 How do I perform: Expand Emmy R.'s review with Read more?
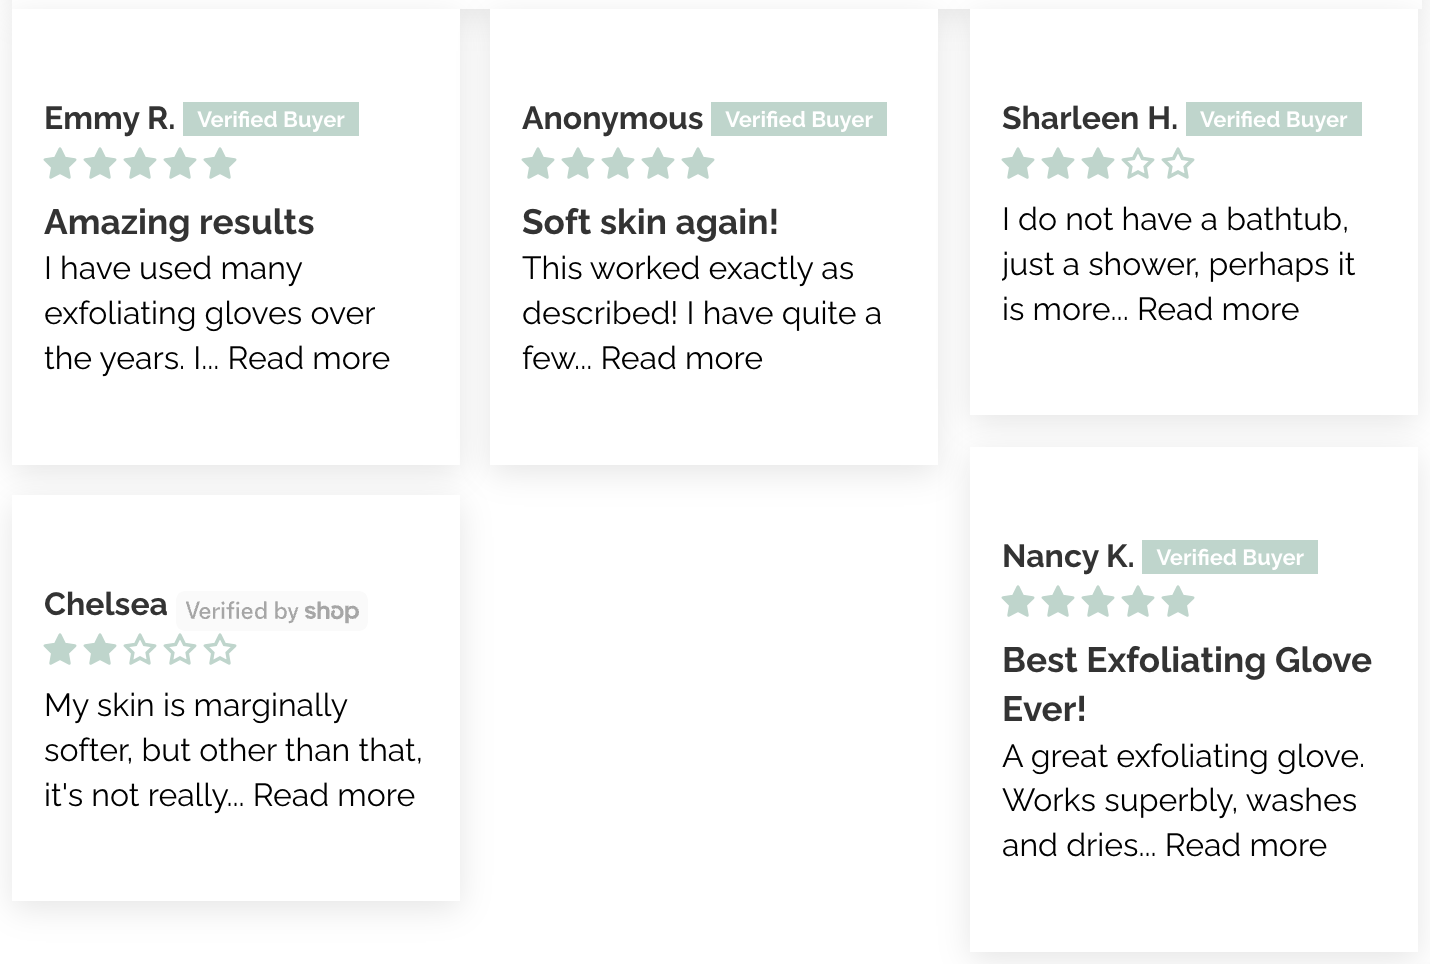[309, 358]
